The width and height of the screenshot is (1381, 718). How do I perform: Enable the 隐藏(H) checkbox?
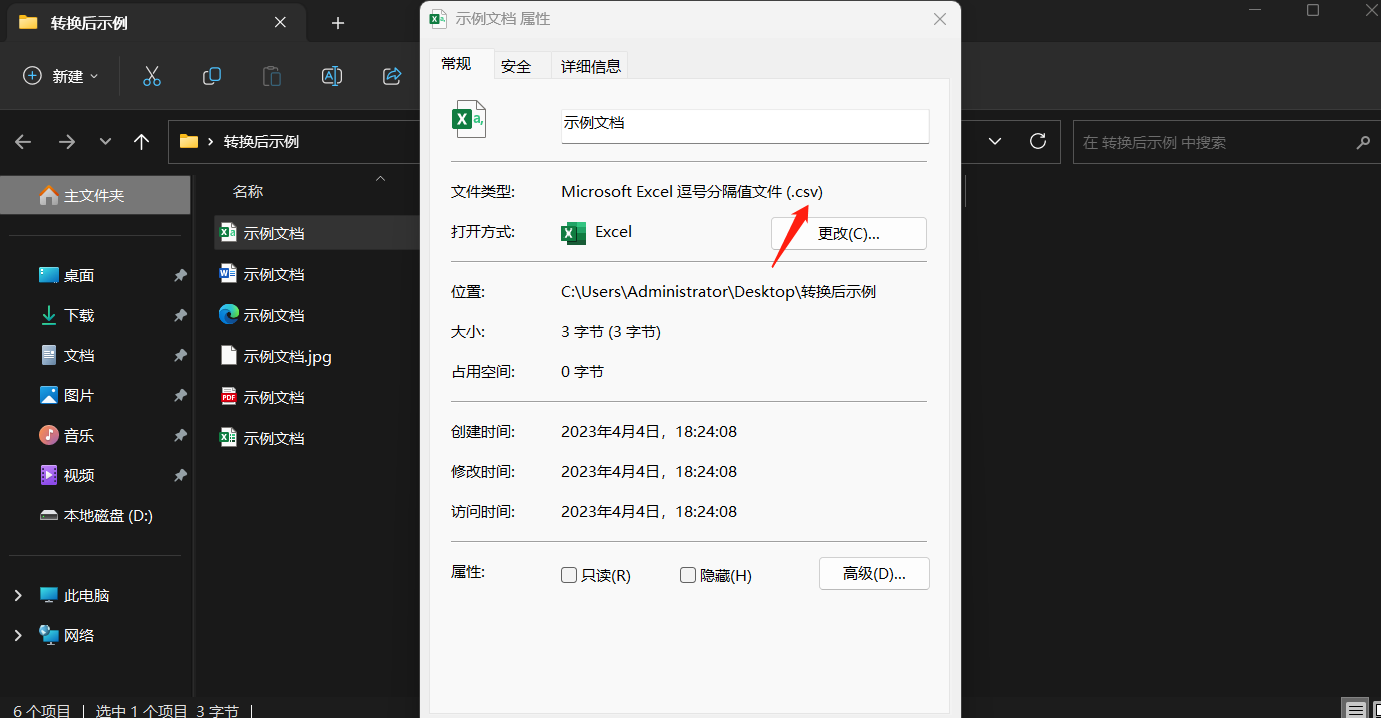pos(688,575)
